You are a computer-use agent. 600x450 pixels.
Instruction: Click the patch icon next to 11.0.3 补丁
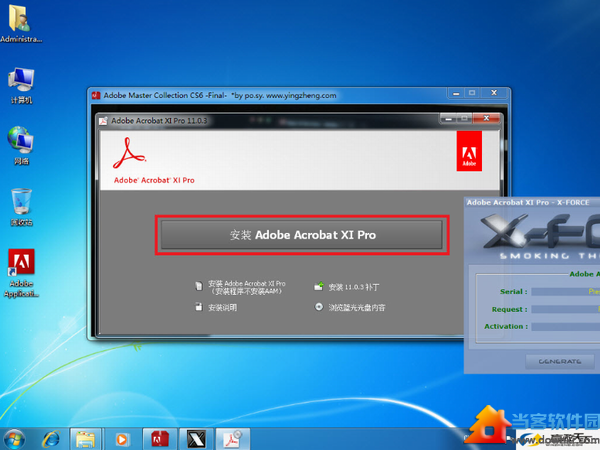[x=319, y=286]
